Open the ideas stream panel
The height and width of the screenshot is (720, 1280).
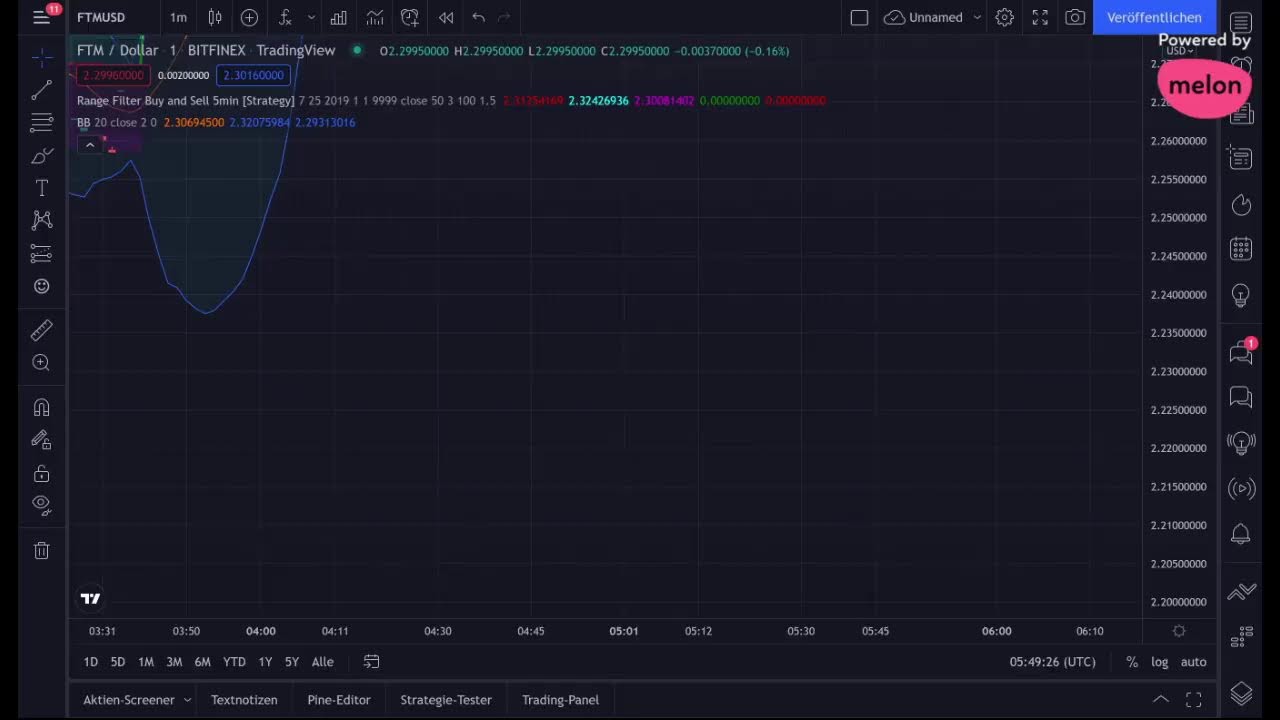(1241, 442)
